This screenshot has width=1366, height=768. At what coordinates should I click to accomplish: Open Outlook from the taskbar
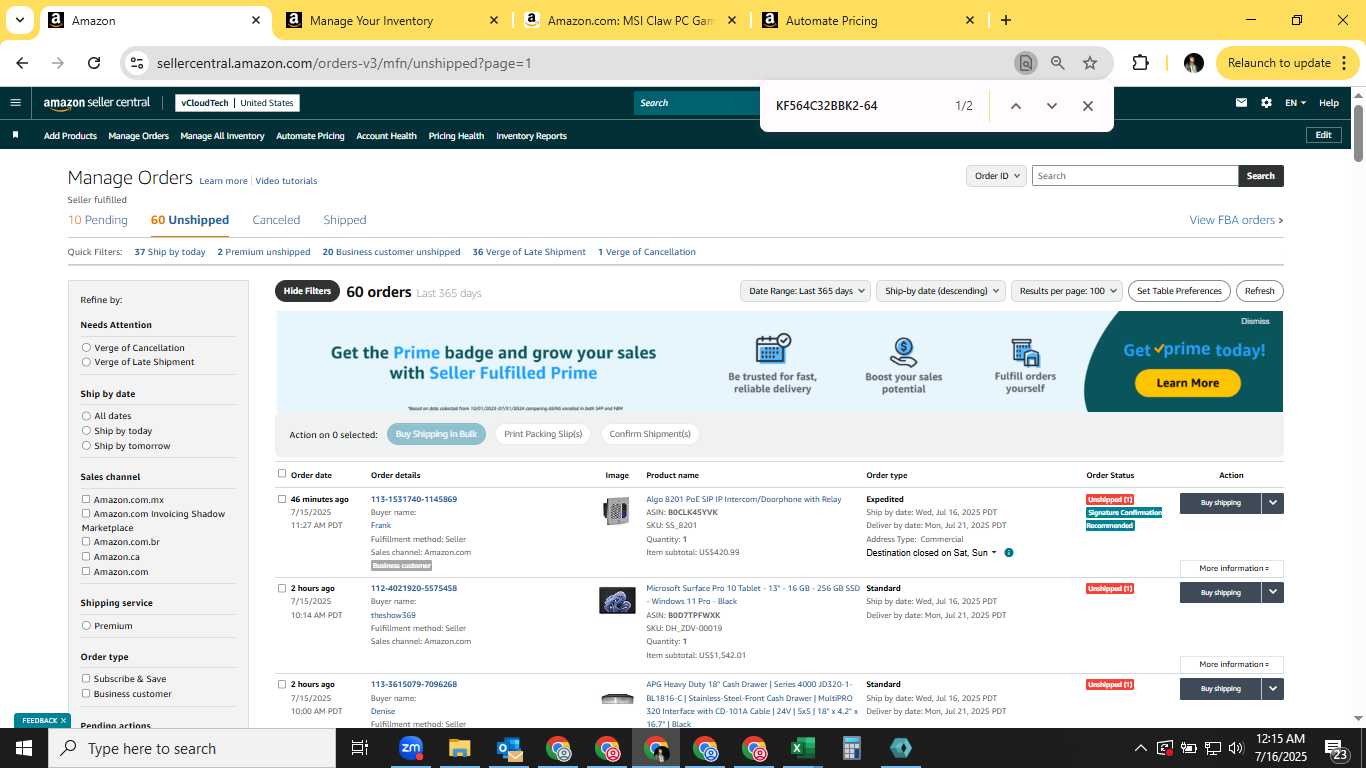click(509, 748)
